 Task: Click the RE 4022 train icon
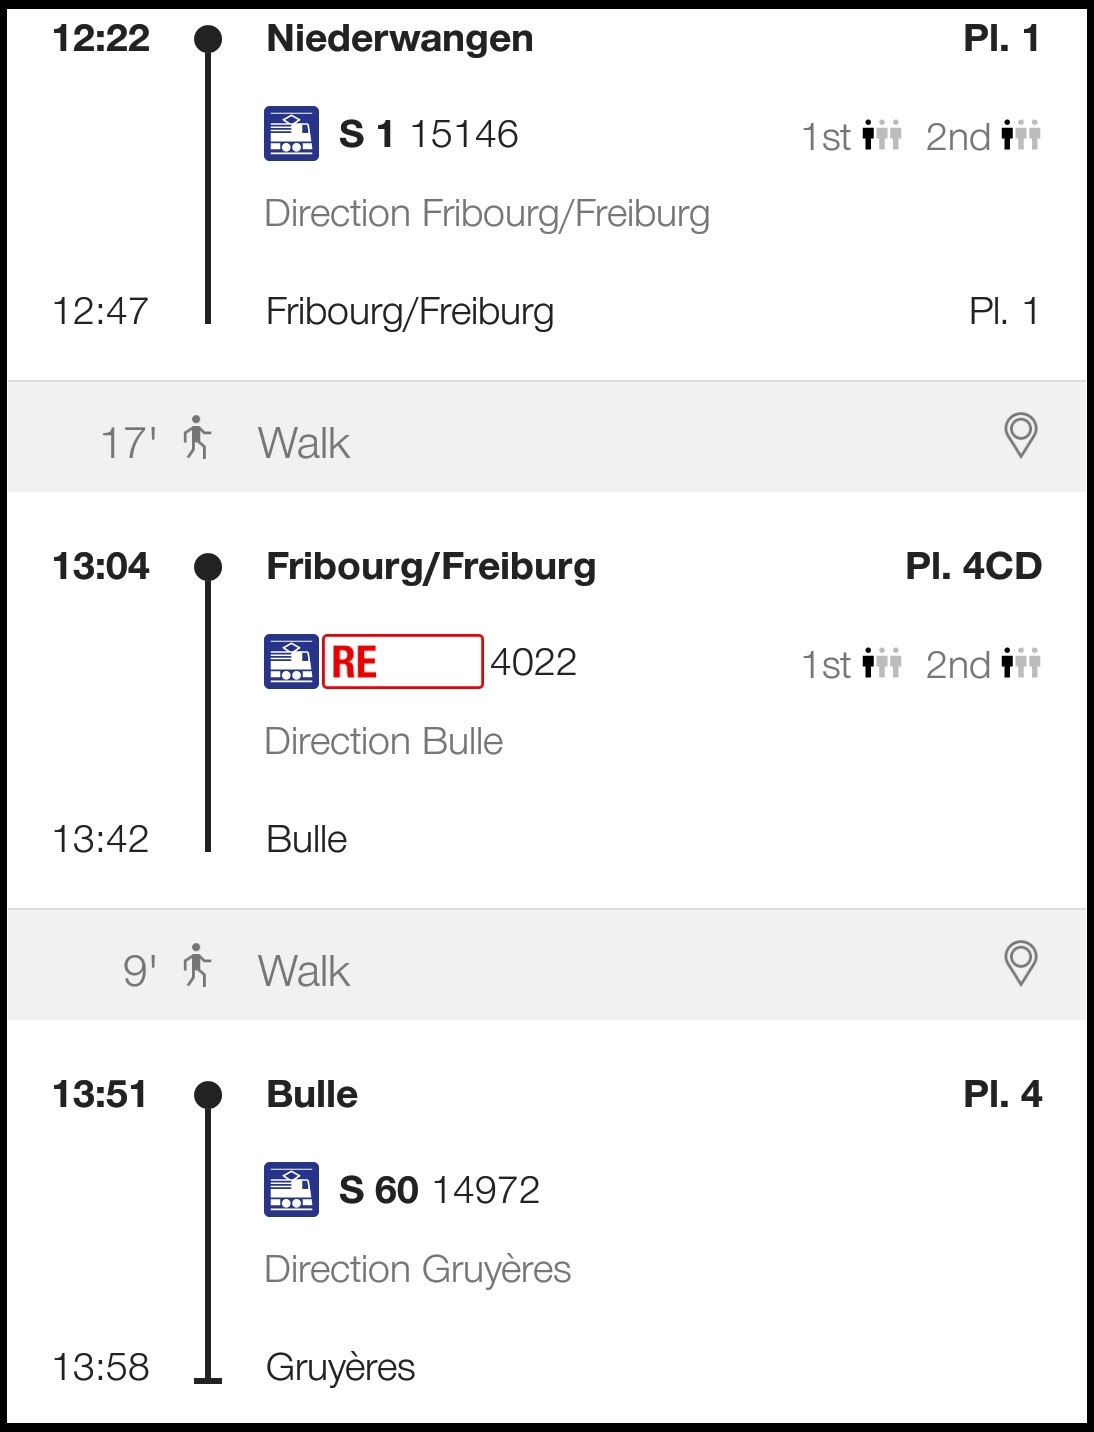coord(291,662)
